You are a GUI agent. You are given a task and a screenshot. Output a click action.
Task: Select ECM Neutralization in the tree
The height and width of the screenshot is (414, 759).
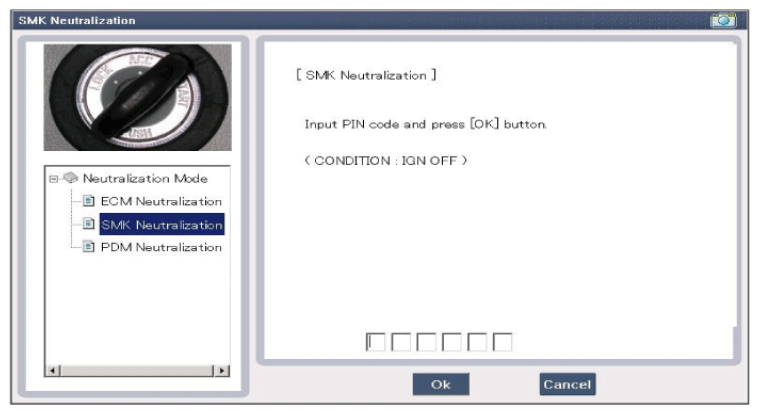(161, 201)
